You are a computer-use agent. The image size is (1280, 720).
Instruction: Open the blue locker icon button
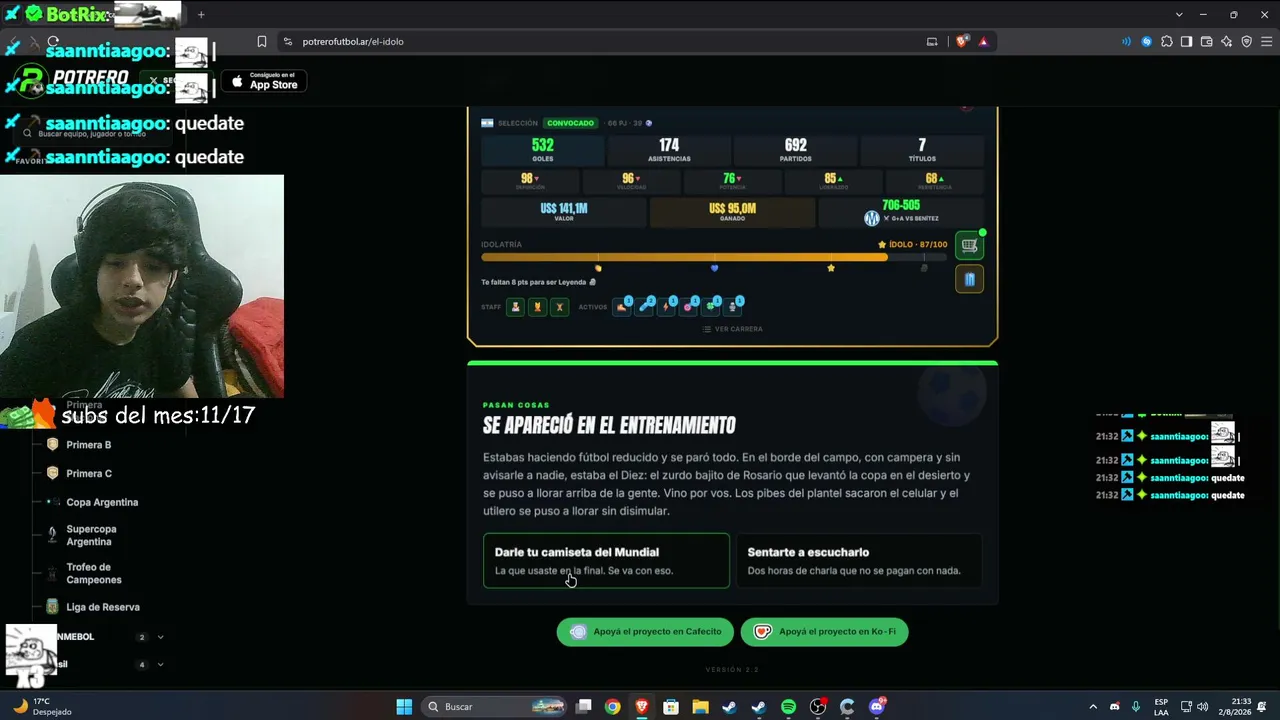969,280
